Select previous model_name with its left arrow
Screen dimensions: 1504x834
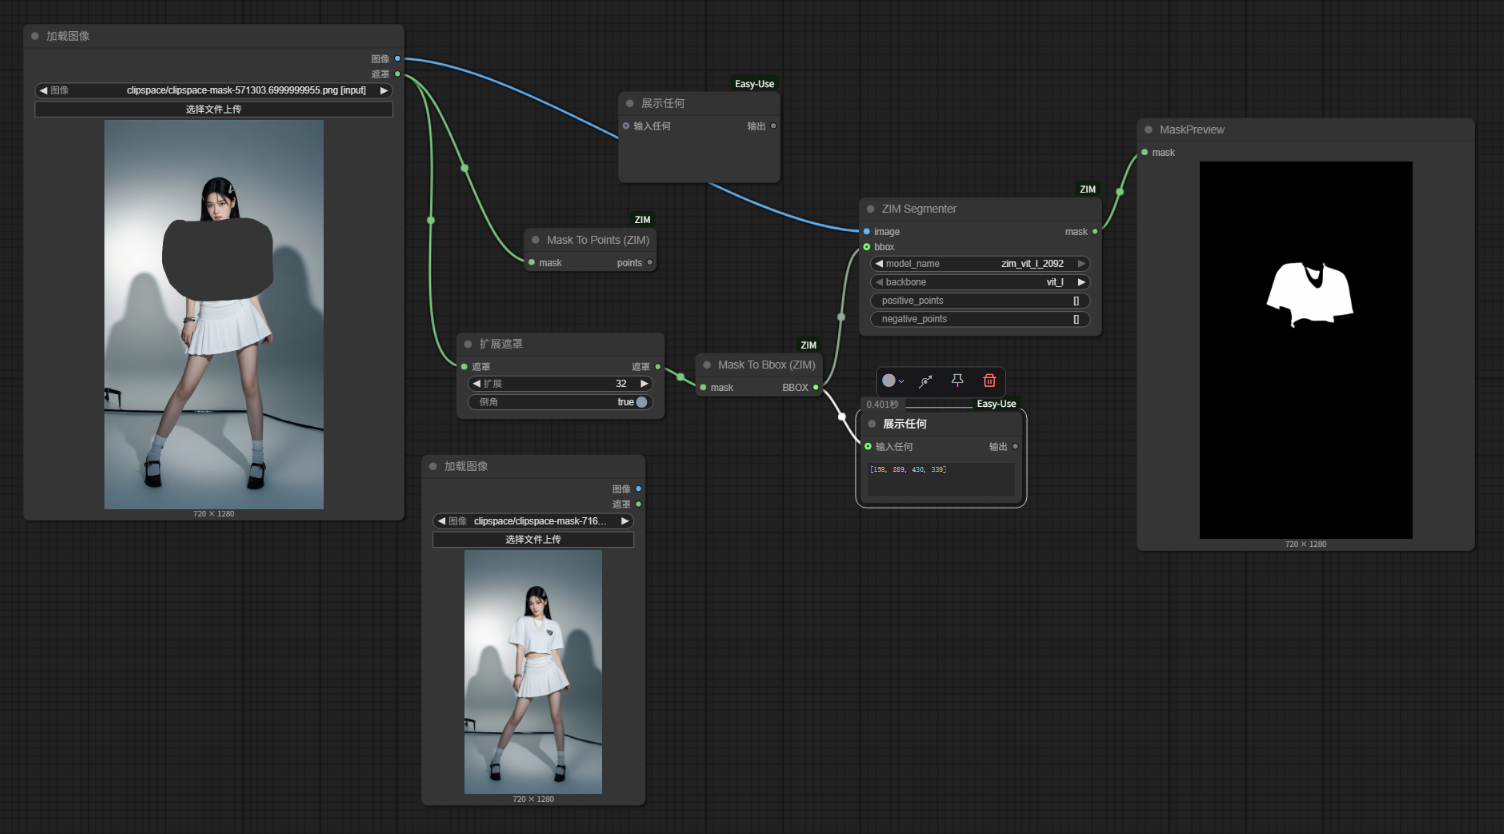(879, 264)
